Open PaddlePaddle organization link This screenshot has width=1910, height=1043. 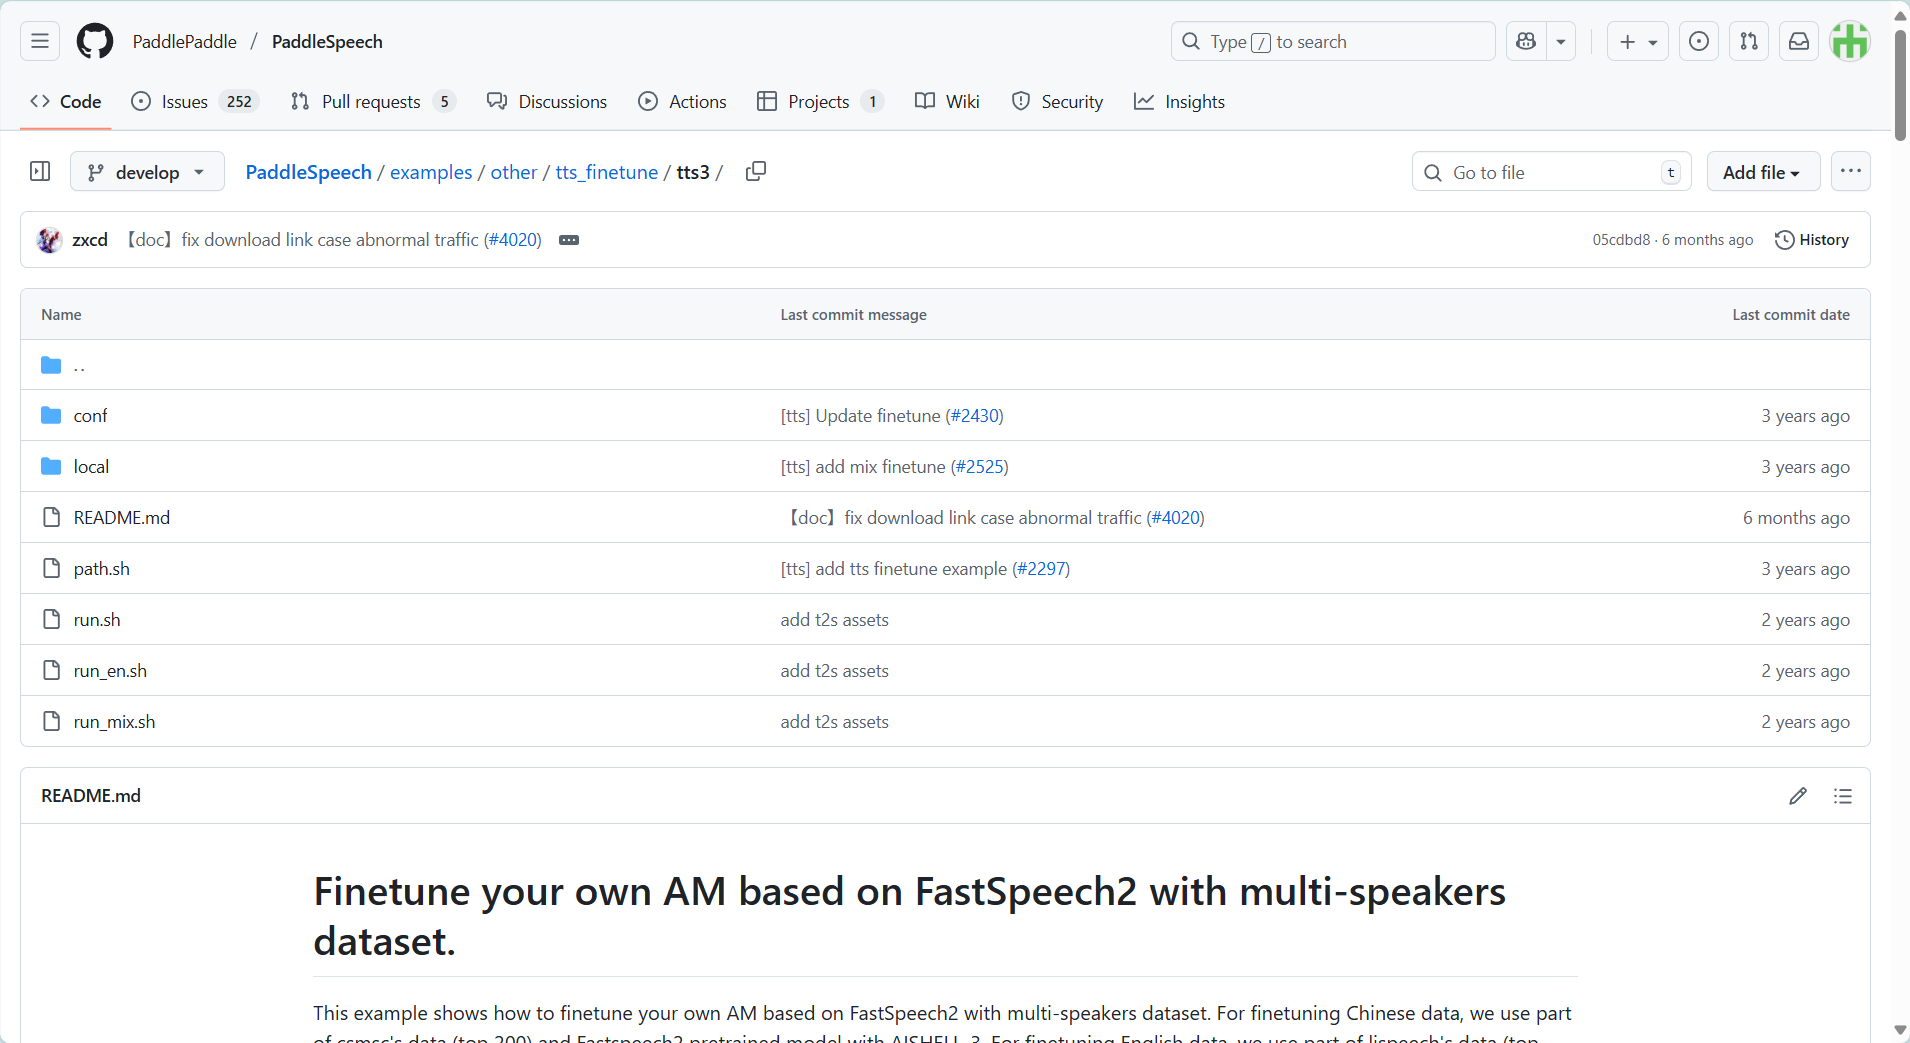click(x=185, y=41)
